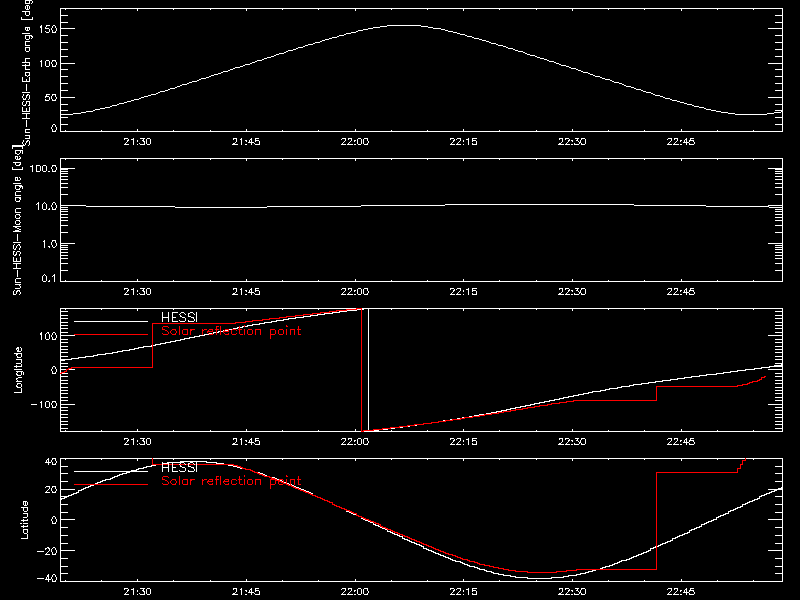The height and width of the screenshot is (600, 800).
Task: Click 22:45 label under Sun-HESSI-Earth plot
Action: pyautogui.click(x=681, y=142)
